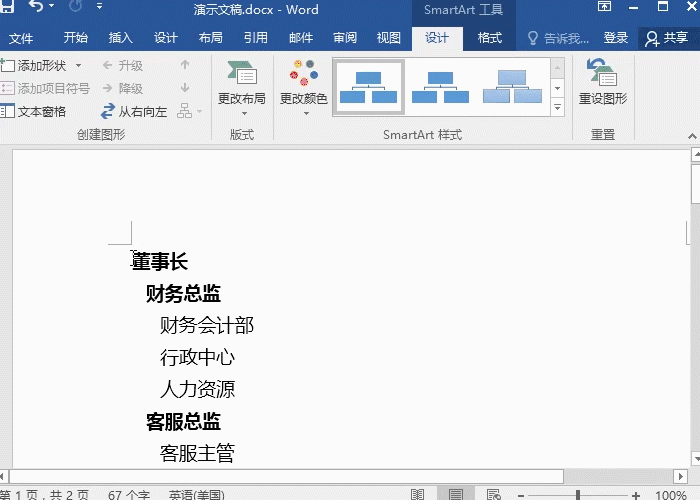Click the 更改布局 icon
This screenshot has height=500, width=700.
point(242,73)
